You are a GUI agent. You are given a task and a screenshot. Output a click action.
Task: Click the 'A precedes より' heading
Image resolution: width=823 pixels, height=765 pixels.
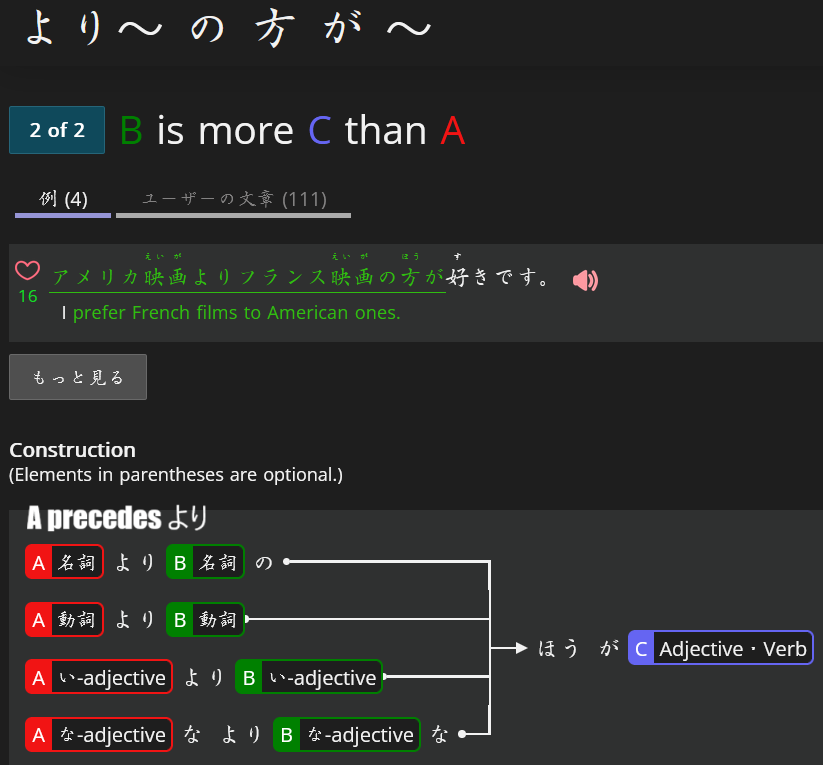(117, 518)
